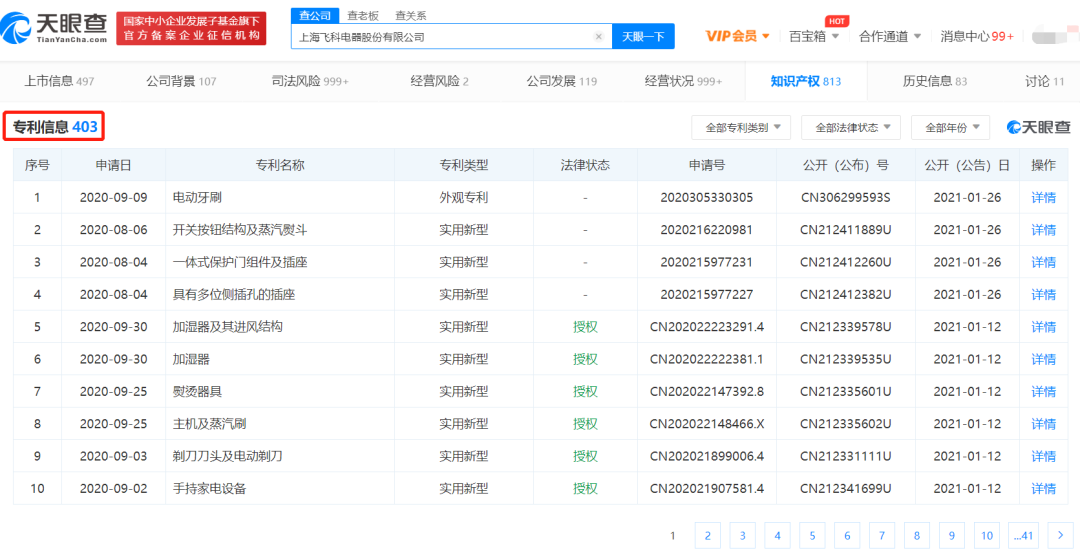Screen dimensions: 1080x555
Task: View 详情 for 一体式保护门组件及插座 patent
Action: (1043, 262)
